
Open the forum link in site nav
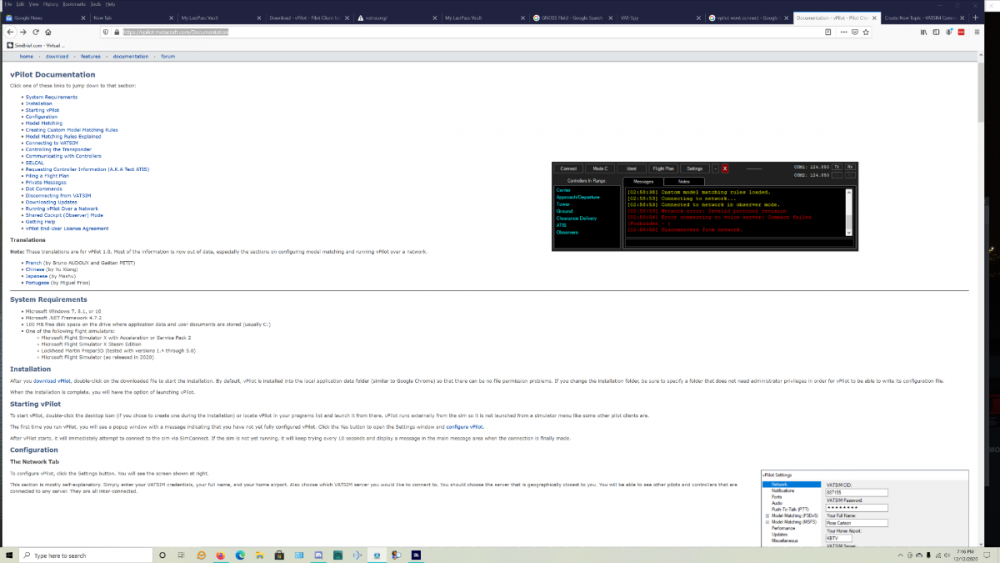(x=168, y=56)
